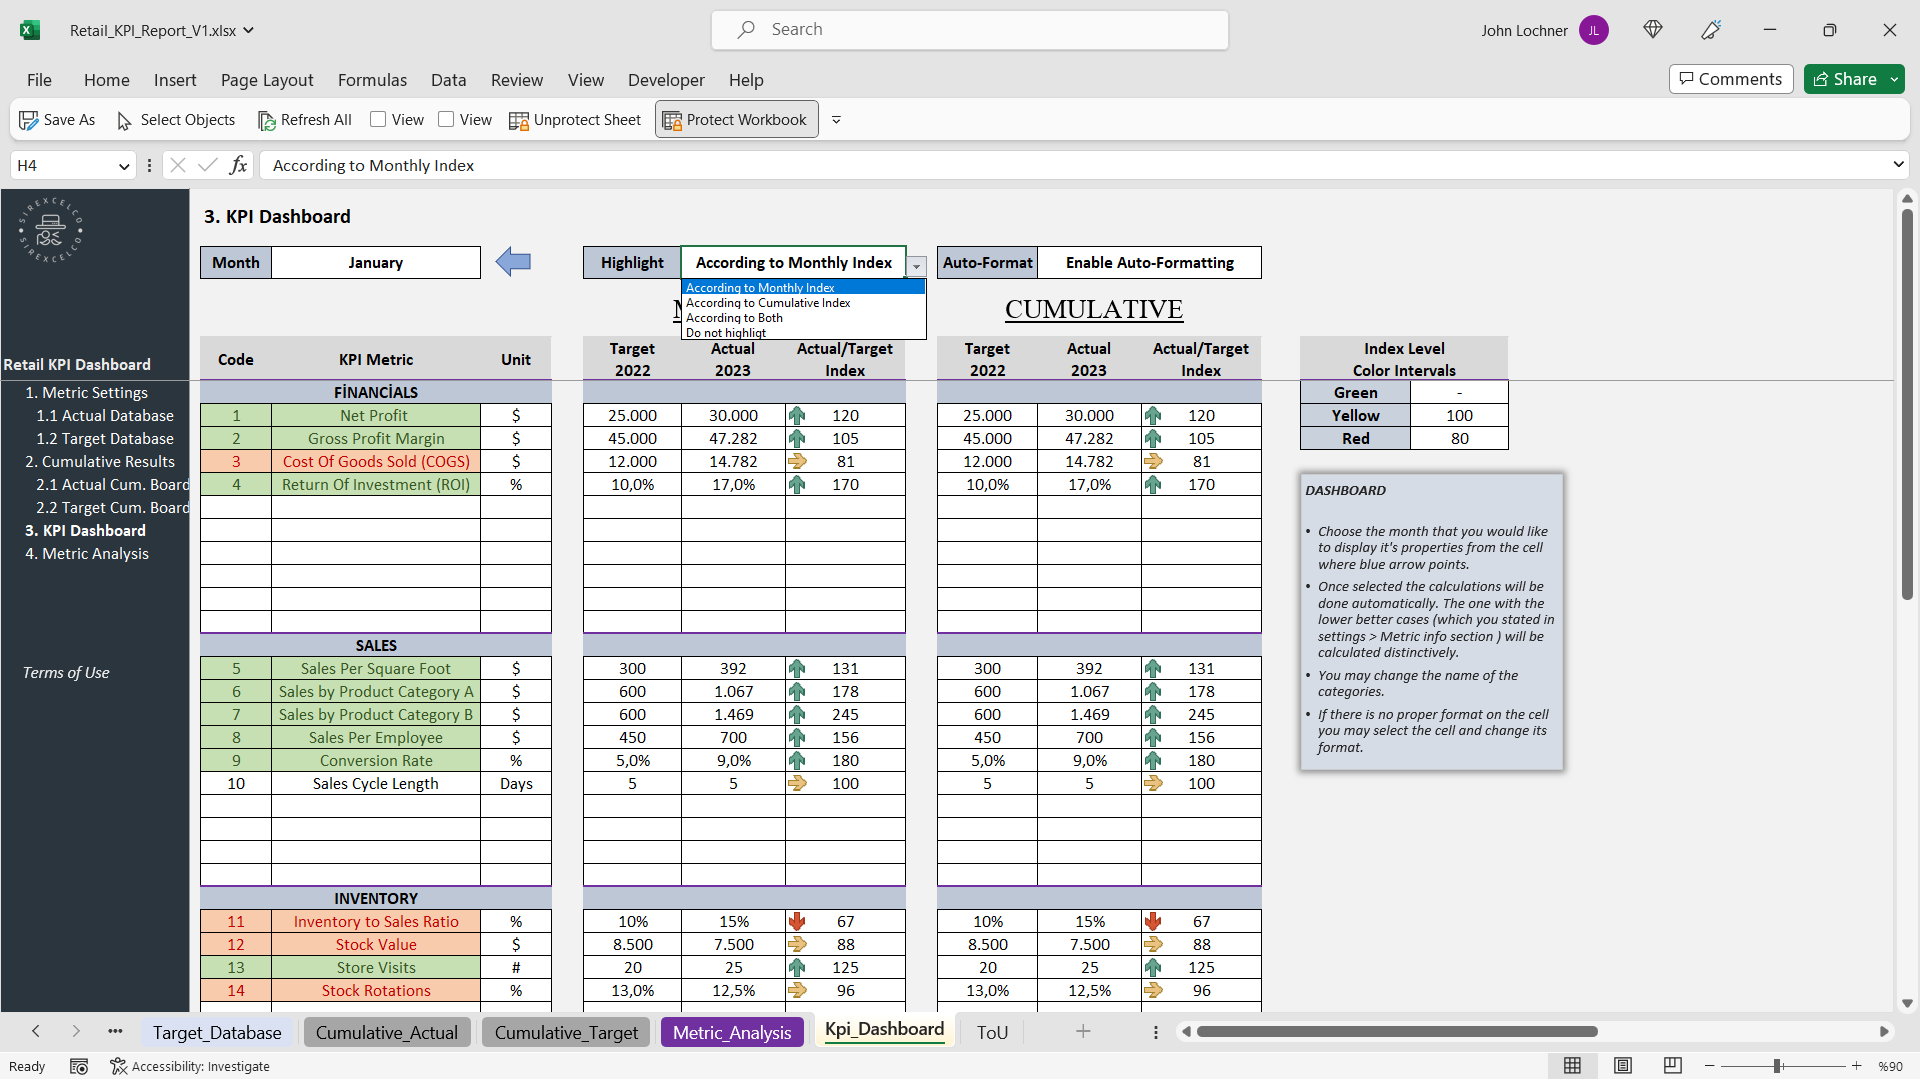Click Protect Workbook toolbar button
The image size is (1920, 1080).
click(736, 120)
